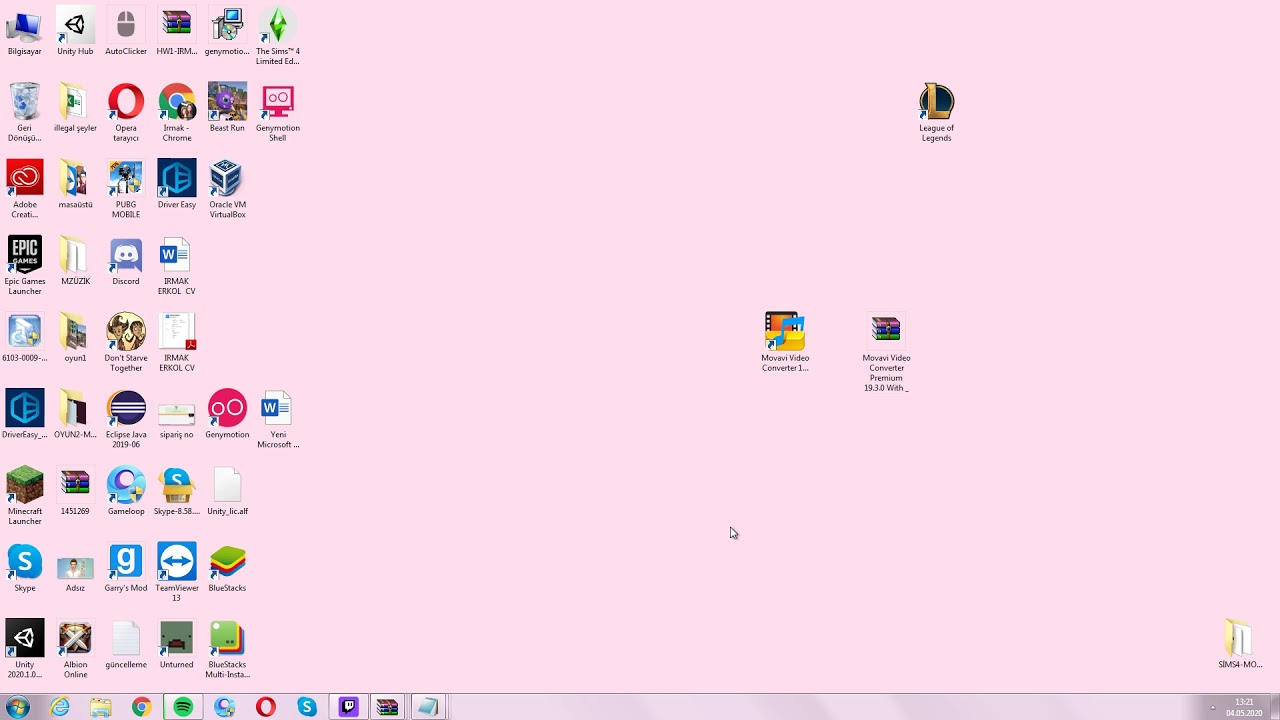Select the Gameloop shortcut
The image size is (1280, 720).
[x=126, y=492]
